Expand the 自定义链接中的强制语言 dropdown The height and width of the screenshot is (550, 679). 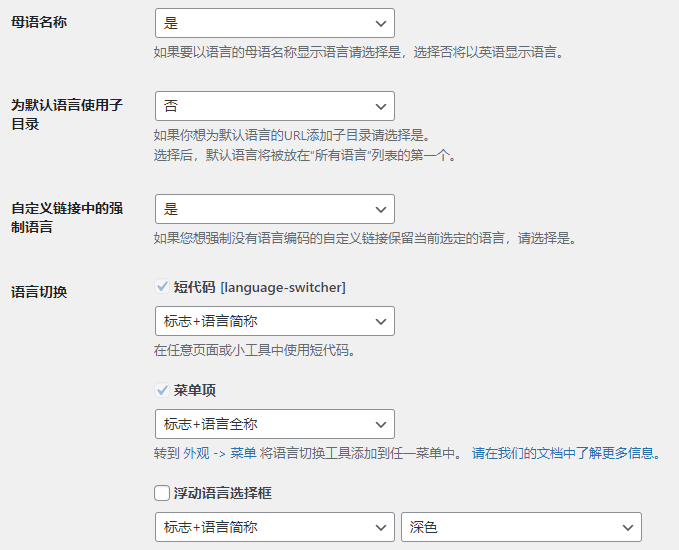pos(274,209)
